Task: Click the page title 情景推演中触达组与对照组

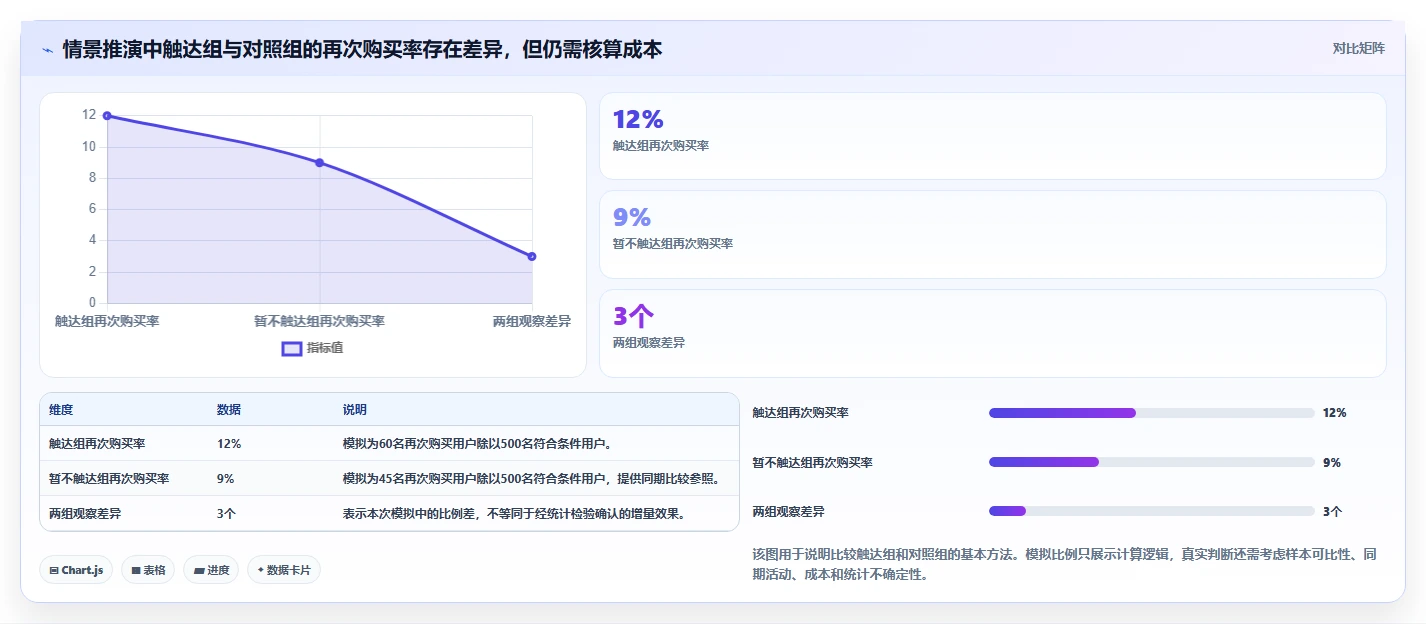Action: pos(362,49)
